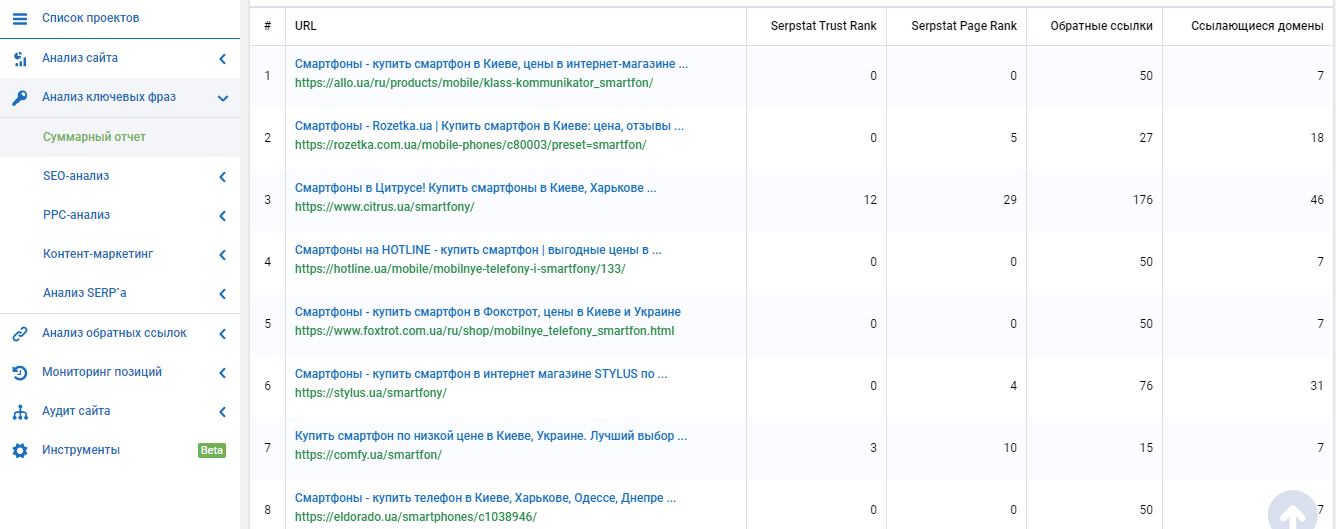Open Контент-маркетинг menu item
Screen dimensions: 1336x529
(98, 254)
